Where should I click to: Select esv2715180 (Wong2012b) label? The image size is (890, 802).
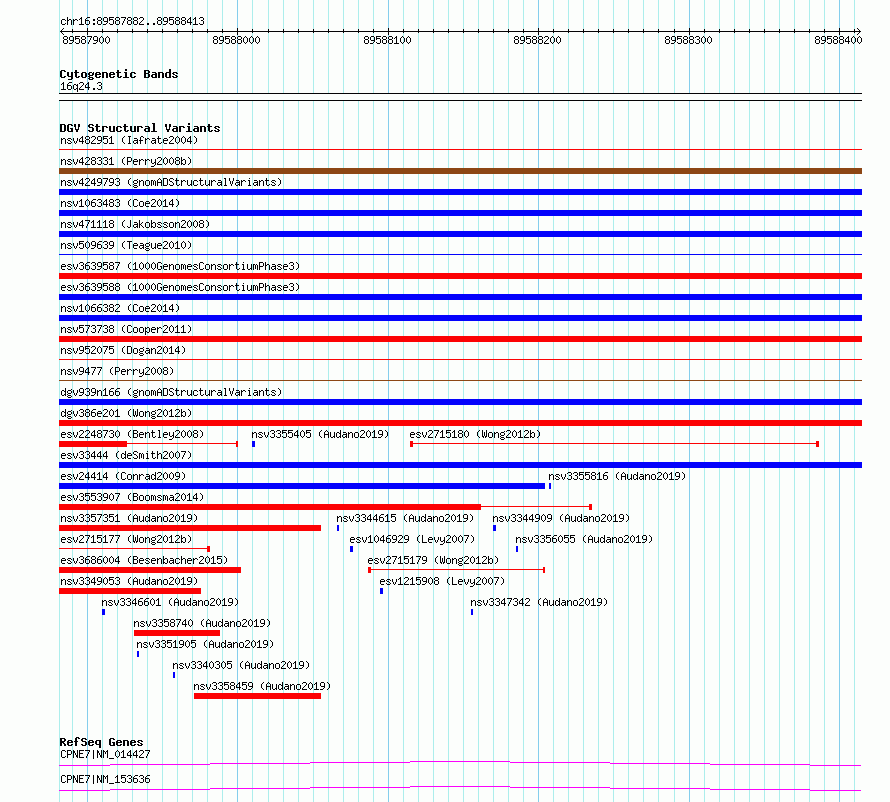(x=475, y=434)
